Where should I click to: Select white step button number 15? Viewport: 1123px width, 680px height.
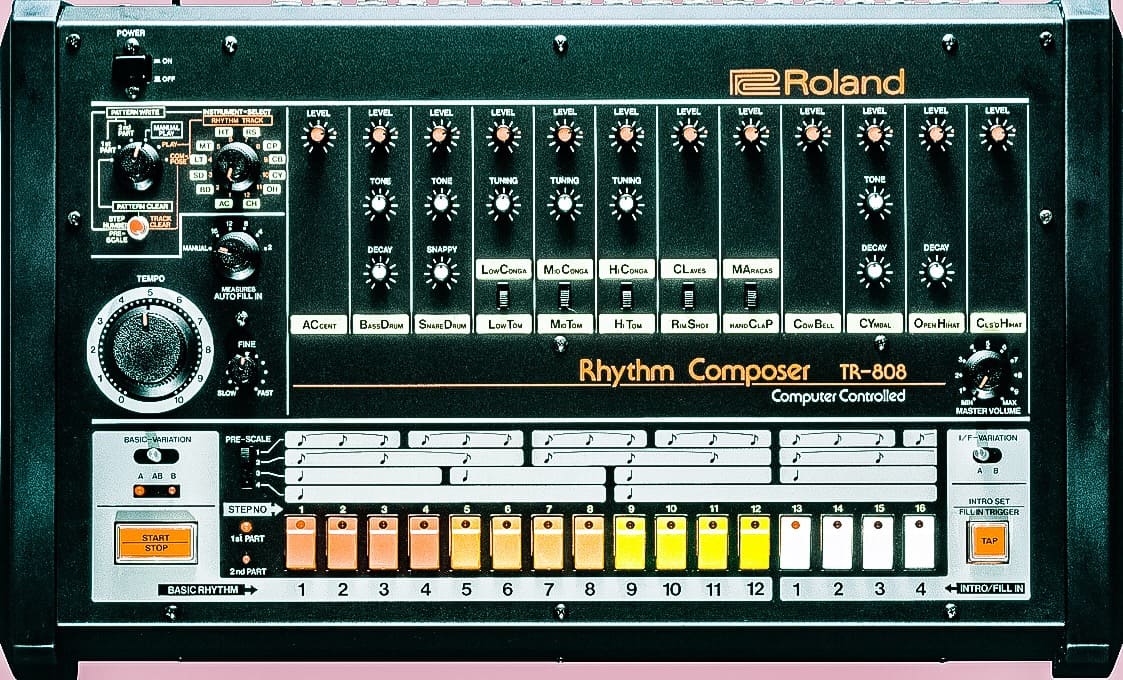(879, 542)
